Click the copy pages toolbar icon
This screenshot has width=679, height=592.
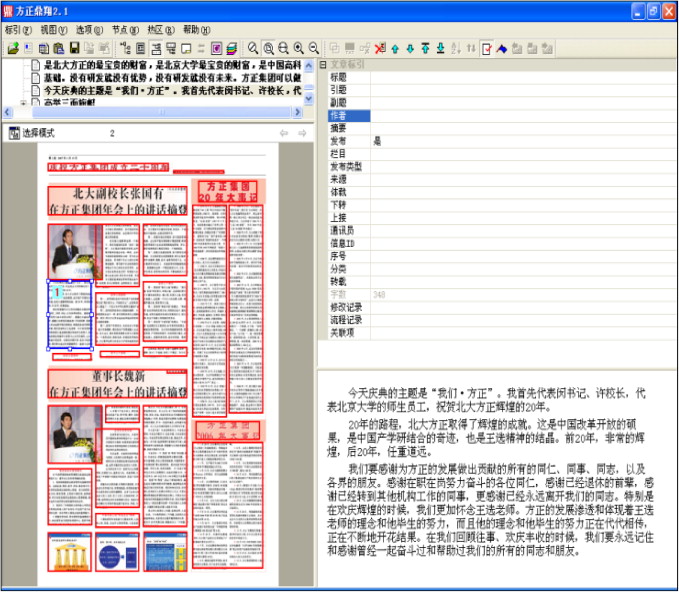(44, 48)
